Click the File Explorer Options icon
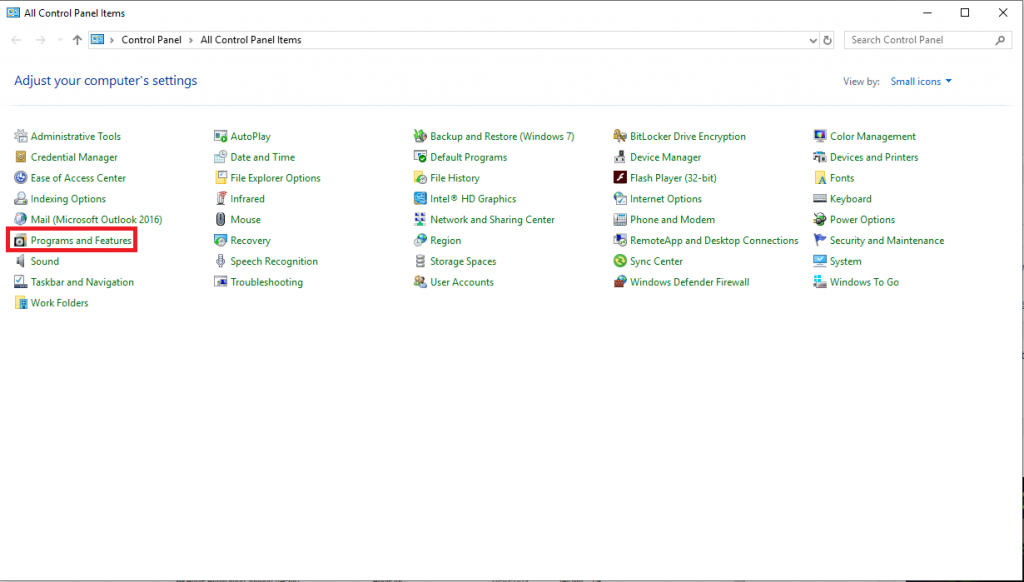Screen dimensions: 1024x582 (221, 178)
